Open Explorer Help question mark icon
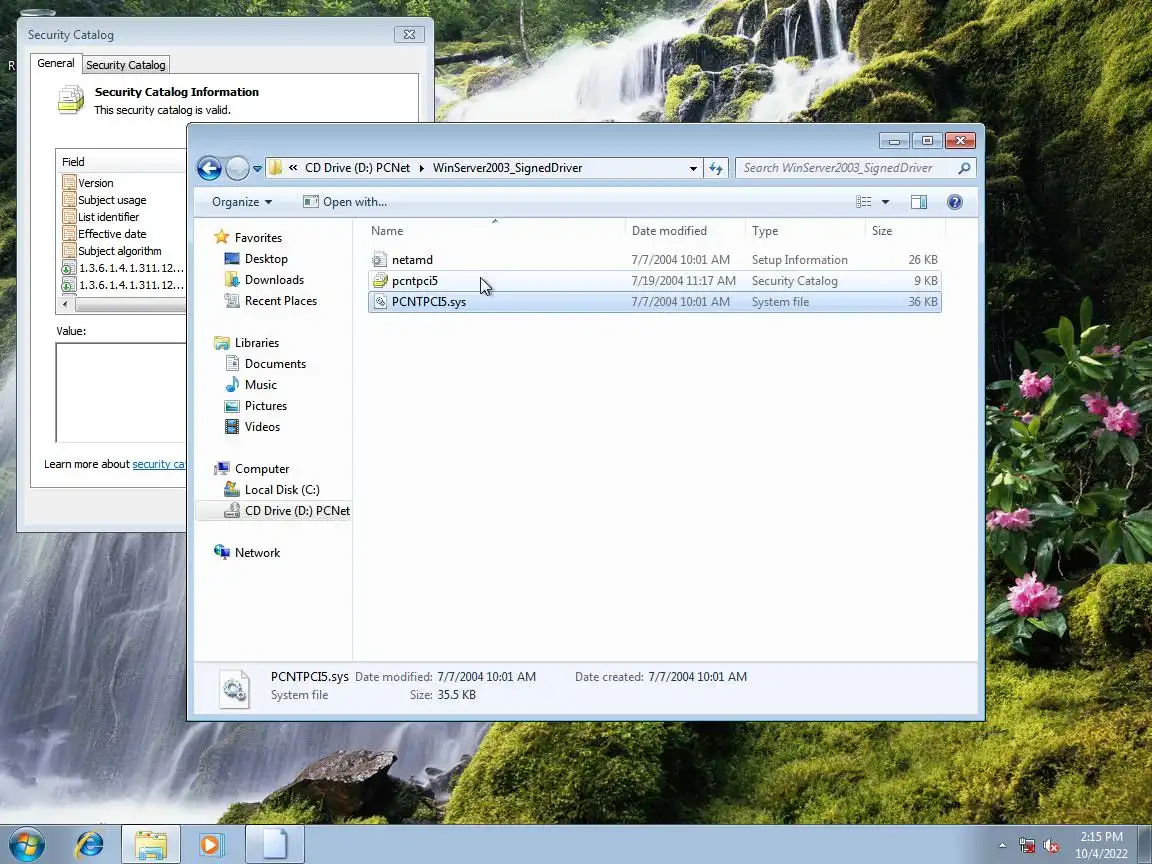Viewport: 1152px width, 864px height. [954, 202]
